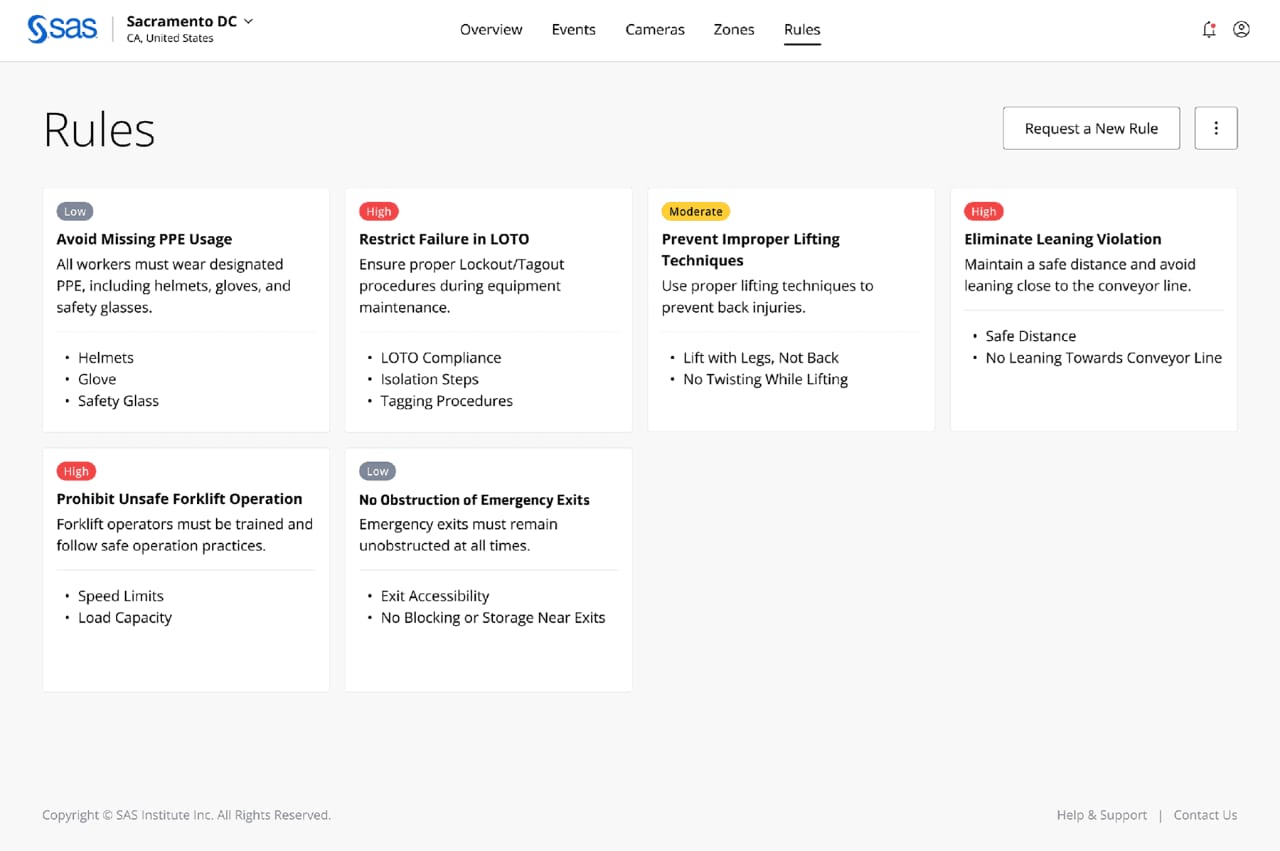This screenshot has height=851, width=1280.
Task: Click the Eliminate Leaning Violation card title
Action: click(1062, 239)
